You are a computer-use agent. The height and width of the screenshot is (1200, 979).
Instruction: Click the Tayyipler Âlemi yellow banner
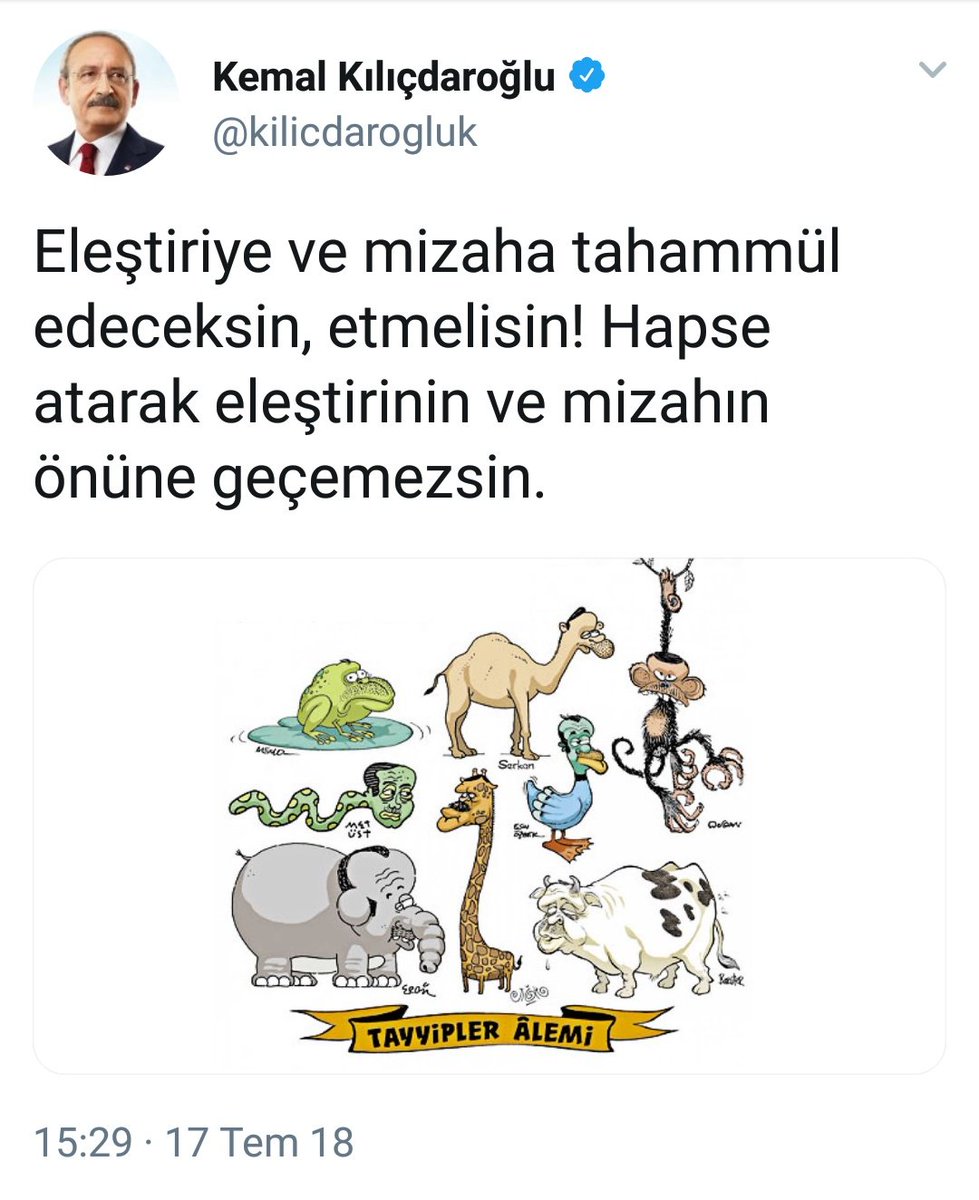pyautogui.click(x=482, y=1030)
